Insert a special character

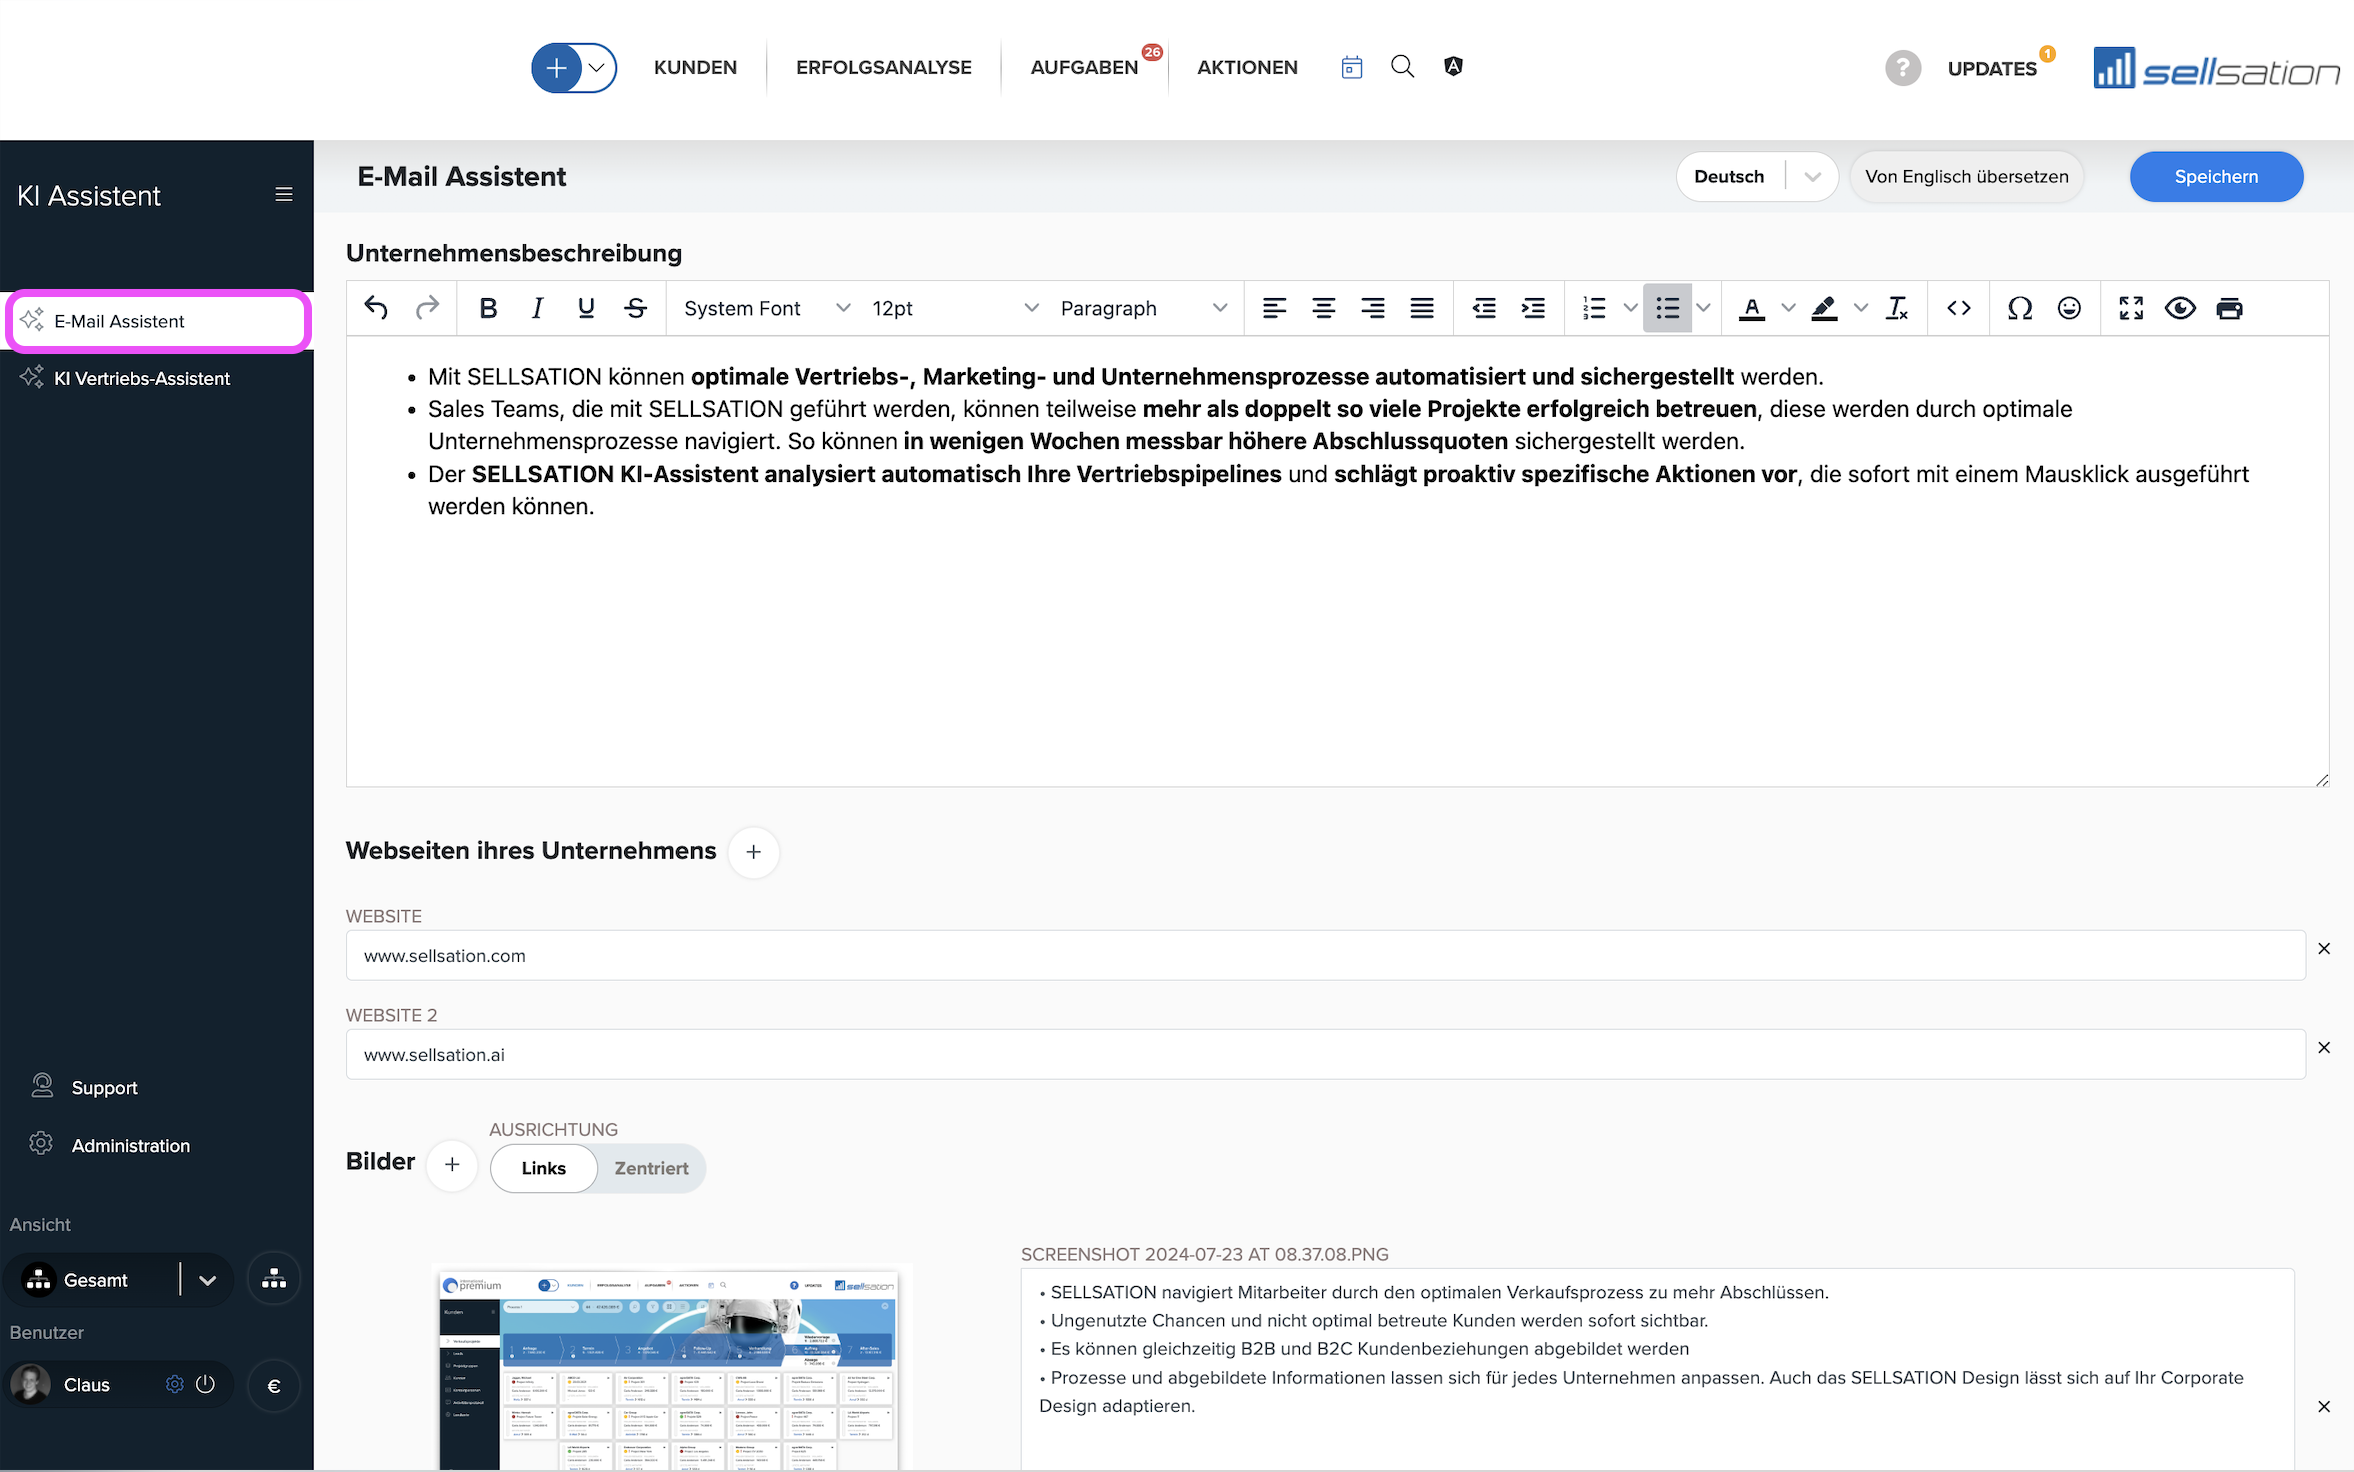[2020, 308]
